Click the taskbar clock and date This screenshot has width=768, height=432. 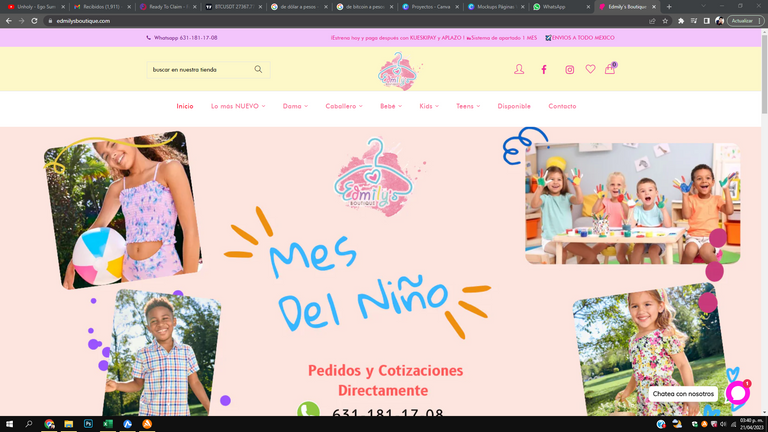(751, 424)
